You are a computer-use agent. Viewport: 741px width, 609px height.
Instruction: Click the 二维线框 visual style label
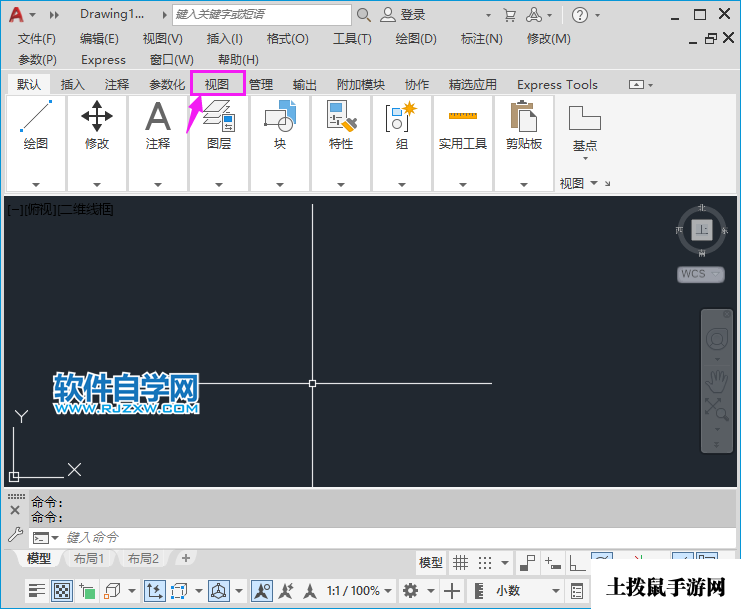pyautogui.click(x=85, y=209)
